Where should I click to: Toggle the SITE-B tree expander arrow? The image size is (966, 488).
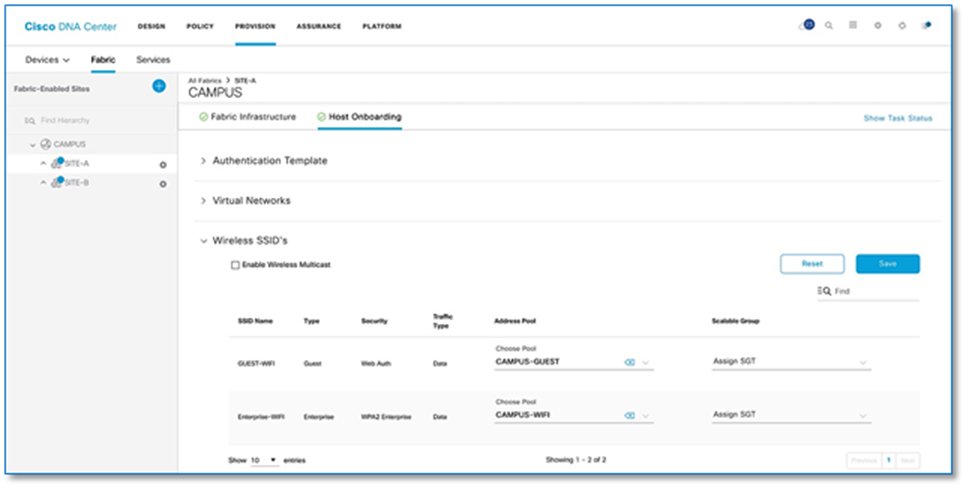(x=43, y=183)
